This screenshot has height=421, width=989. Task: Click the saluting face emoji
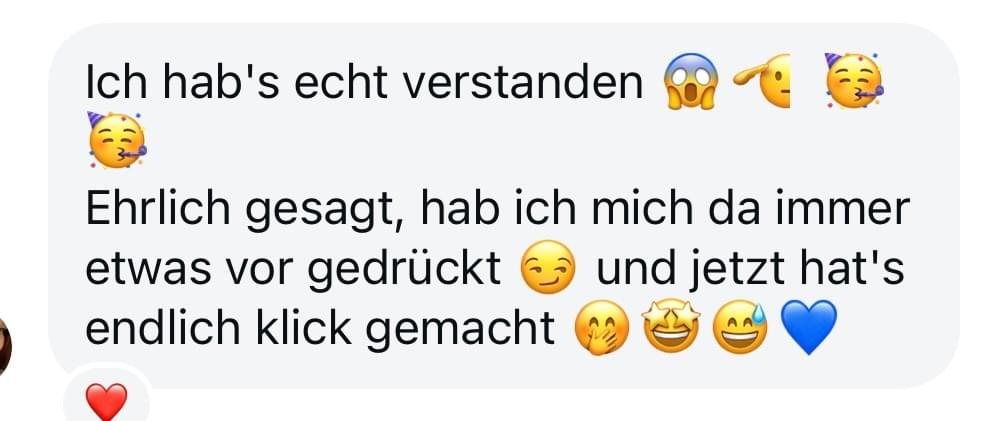pos(761,81)
